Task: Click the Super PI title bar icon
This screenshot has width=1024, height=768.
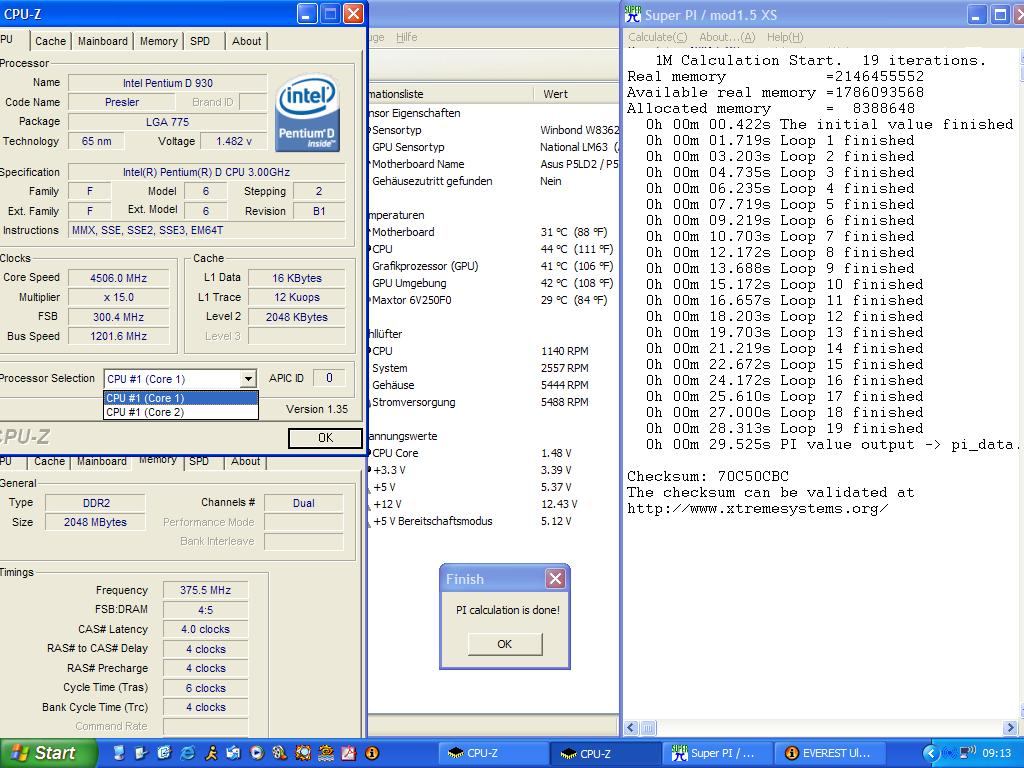Action: point(633,14)
